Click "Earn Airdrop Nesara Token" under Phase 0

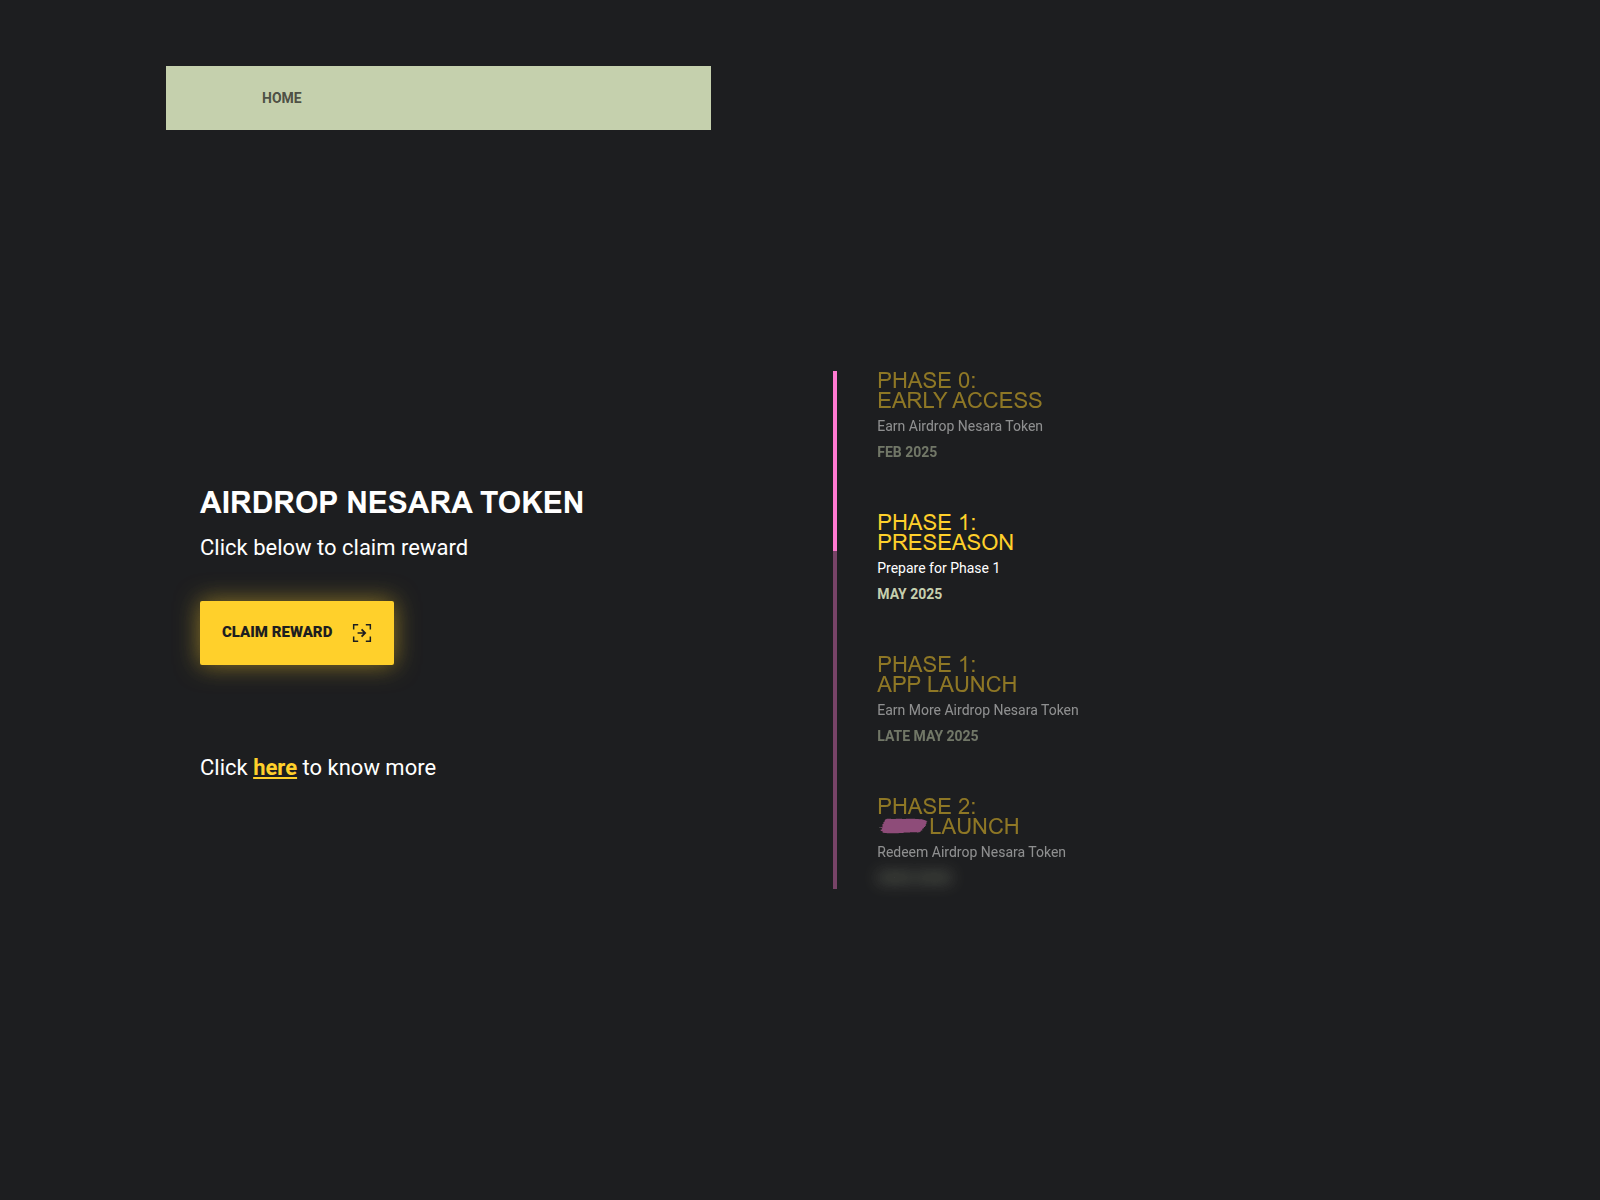pos(959,425)
